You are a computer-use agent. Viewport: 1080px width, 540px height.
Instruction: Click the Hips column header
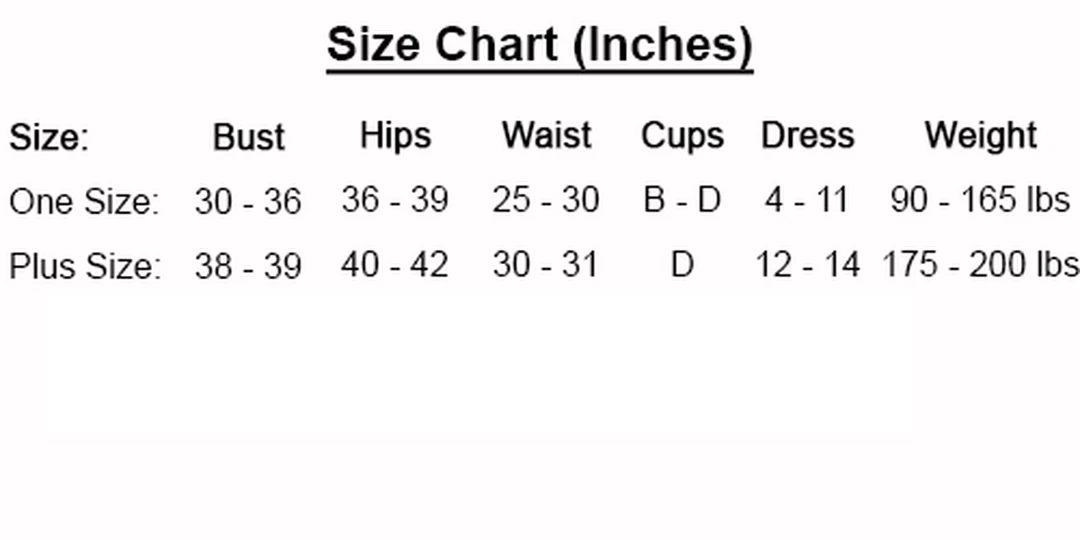(395, 136)
